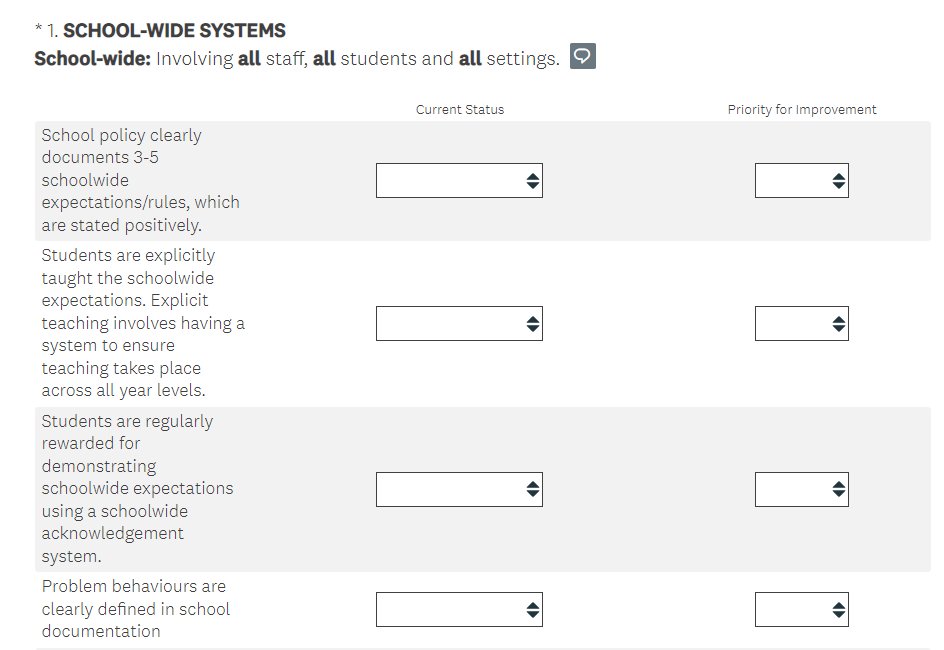The image size is (944, 650).
Task: Click the "Students are explicitly taught" row label
Action: click(142, 323)
